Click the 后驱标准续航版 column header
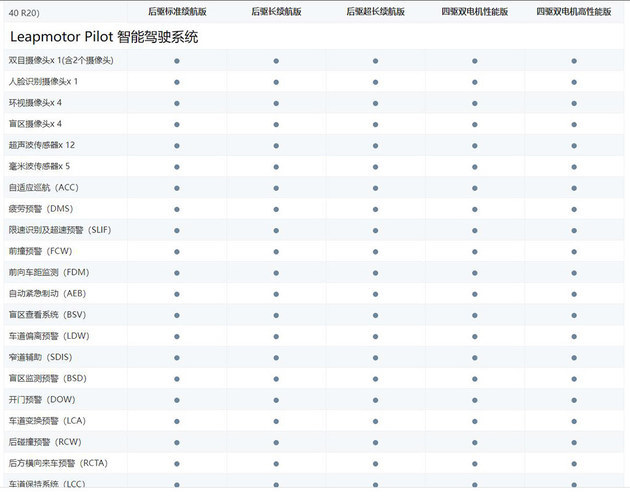The image size is (630, 498). pyautogui.click(x=177, y=12)
